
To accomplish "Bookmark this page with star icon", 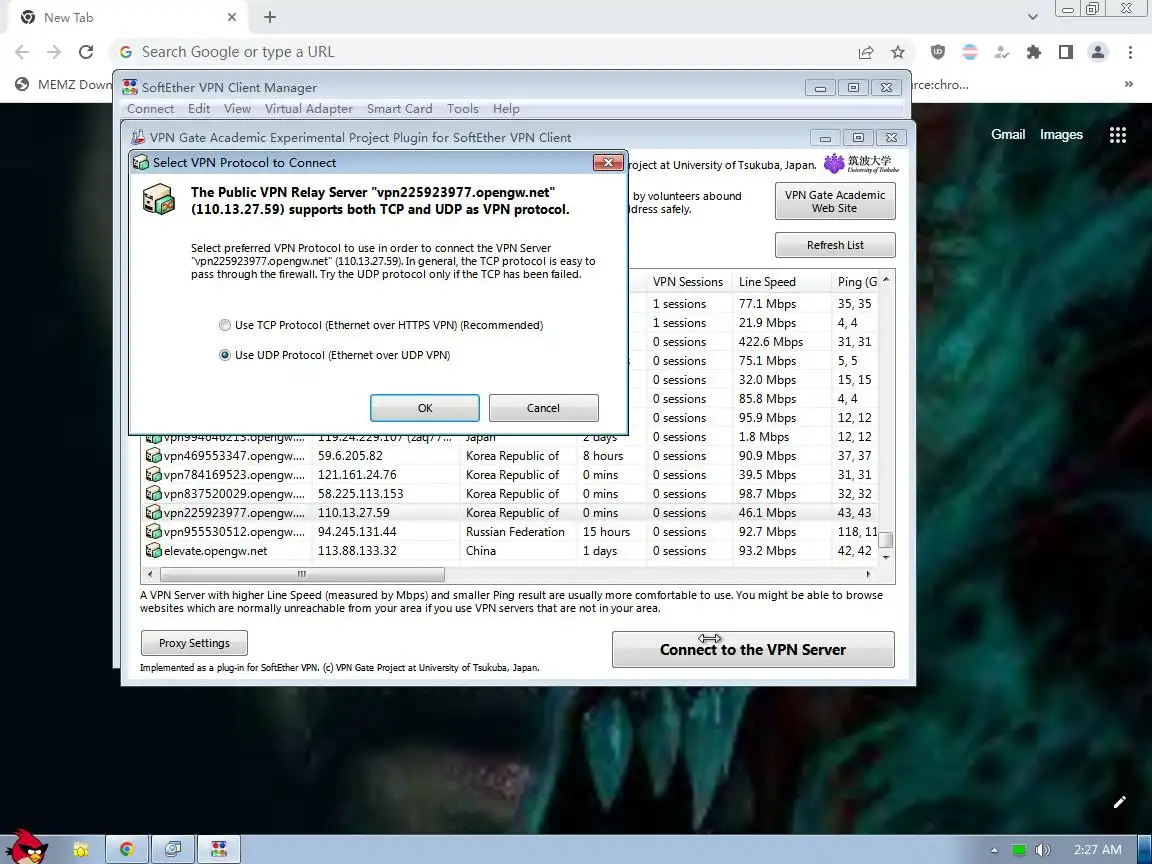I will 898,52.
